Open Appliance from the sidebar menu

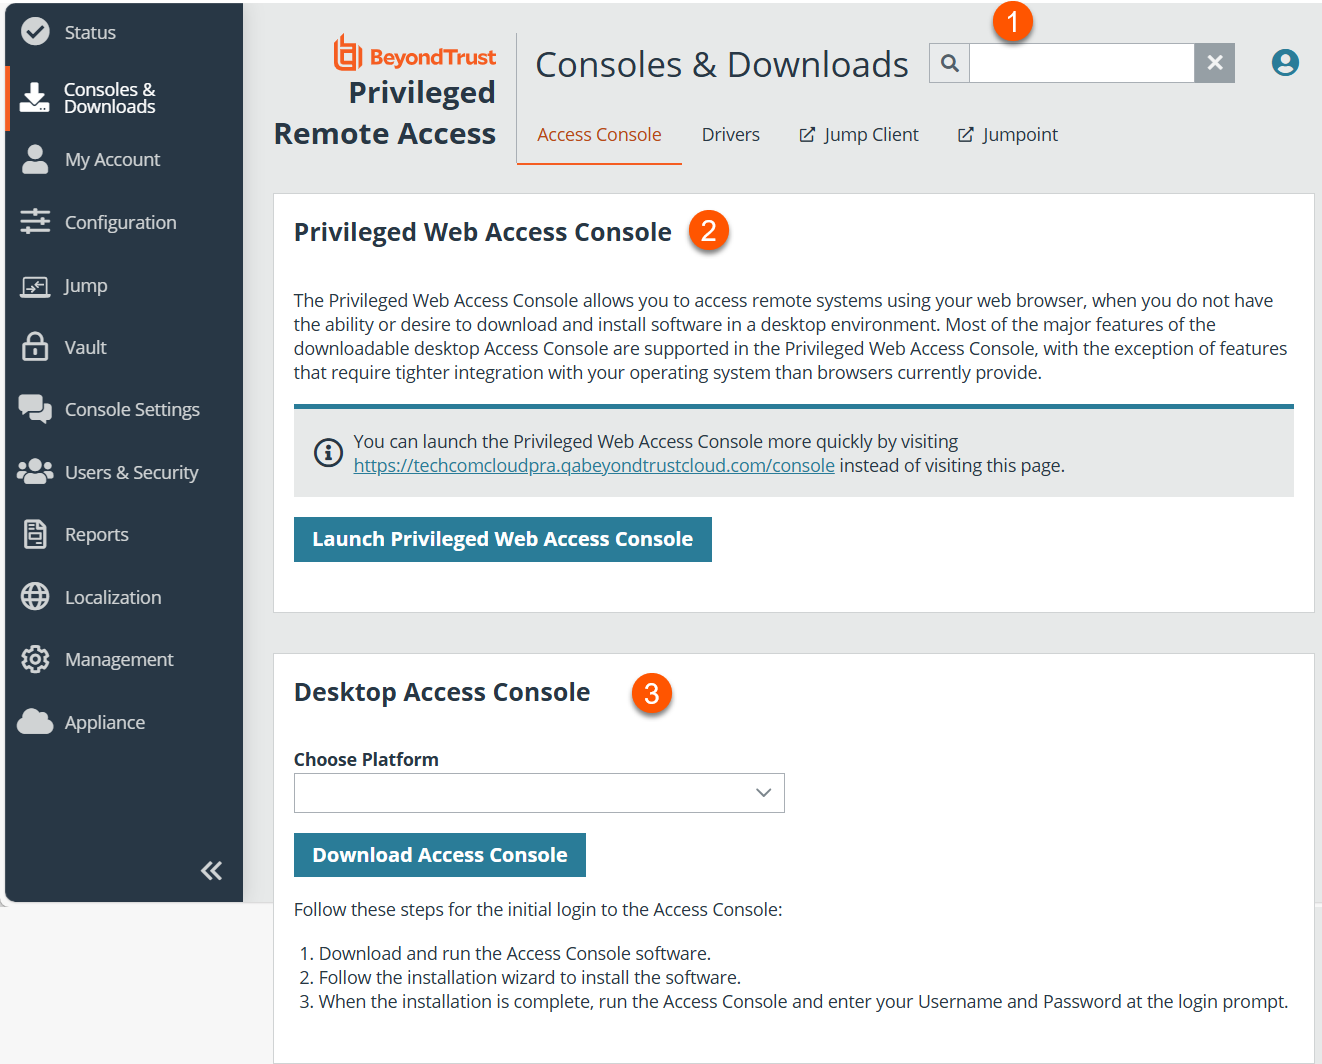pos(105,722)
